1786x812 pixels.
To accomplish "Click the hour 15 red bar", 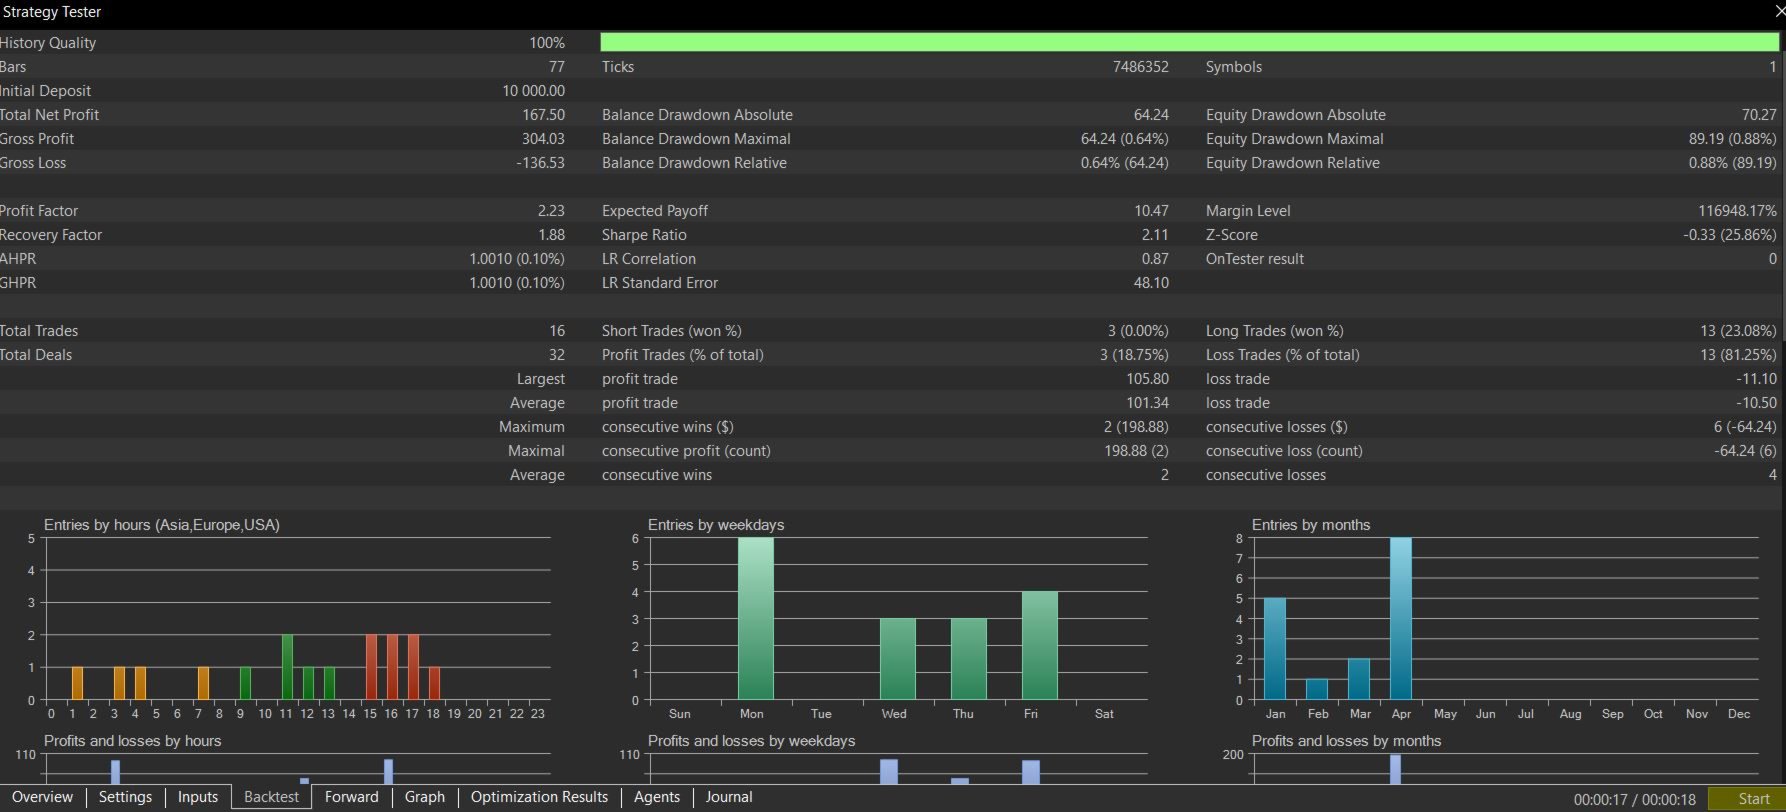I will click(x=371, y=667).
